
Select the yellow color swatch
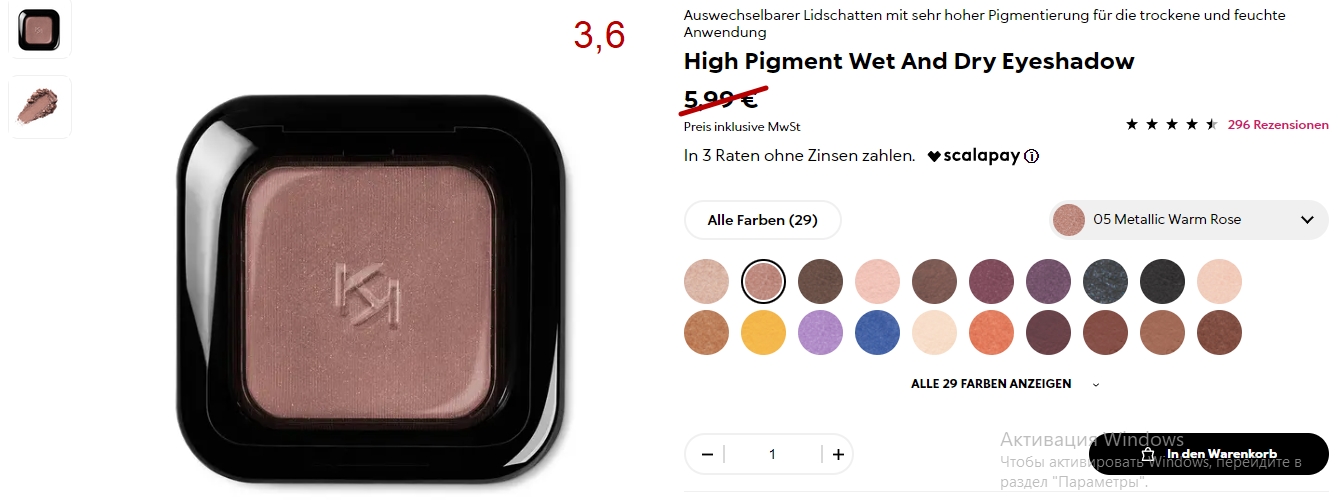coord(763,333)
